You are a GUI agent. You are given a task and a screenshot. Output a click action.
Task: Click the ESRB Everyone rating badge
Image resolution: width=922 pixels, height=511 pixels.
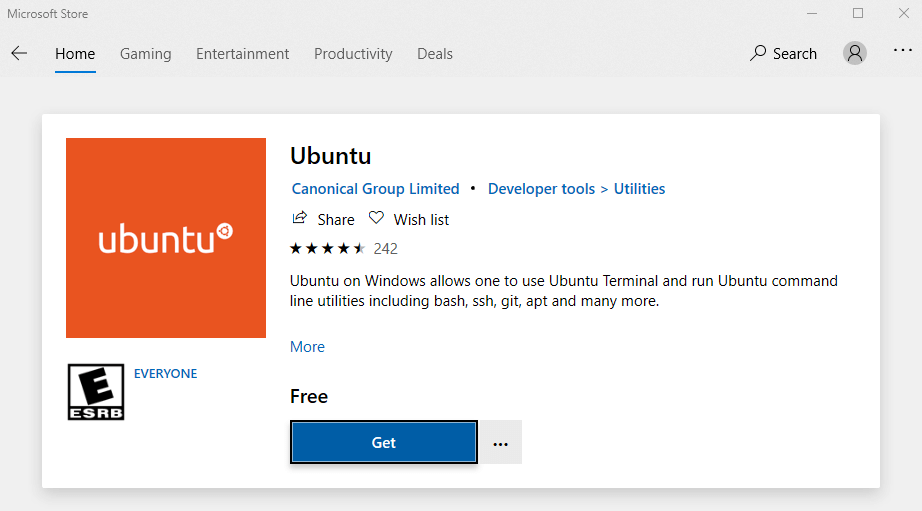[x=96, y=391]
